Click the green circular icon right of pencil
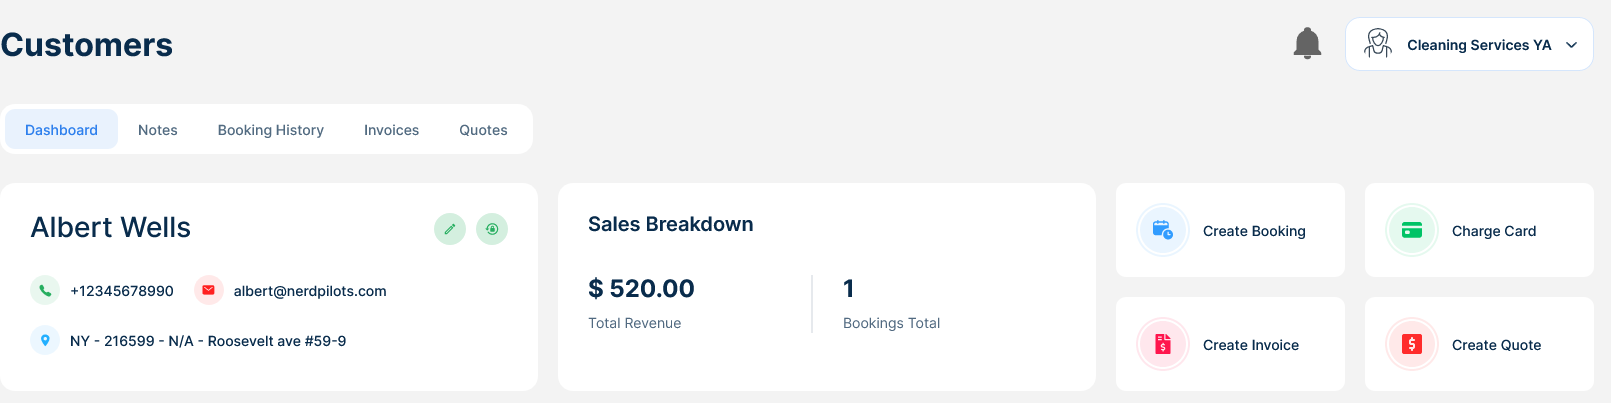Image resolution: width=1611 pixels, height=403 pixels. click(x=492, y=229)
